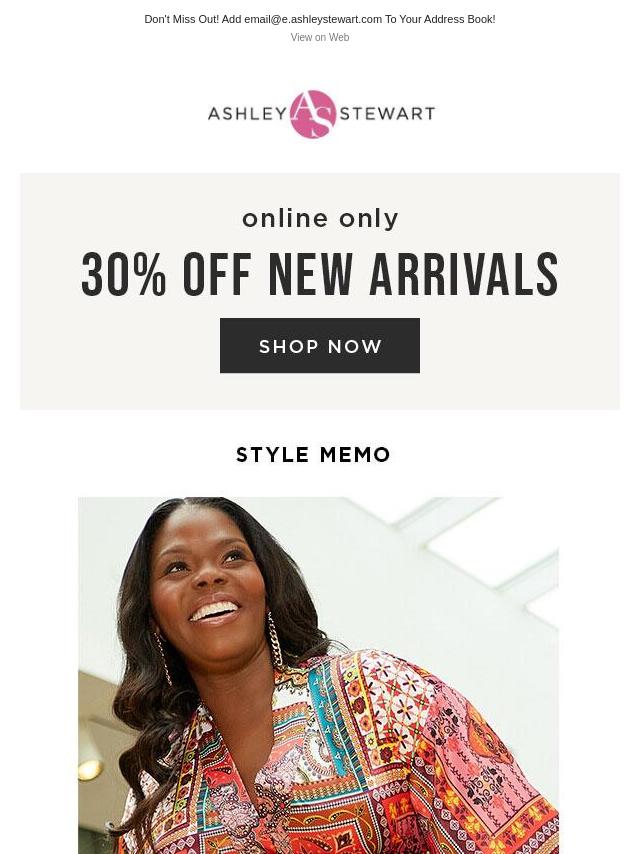Click the ceiling light in the photo corner
Viewport: 640px width, 854px height.
[x=90, y=770]
